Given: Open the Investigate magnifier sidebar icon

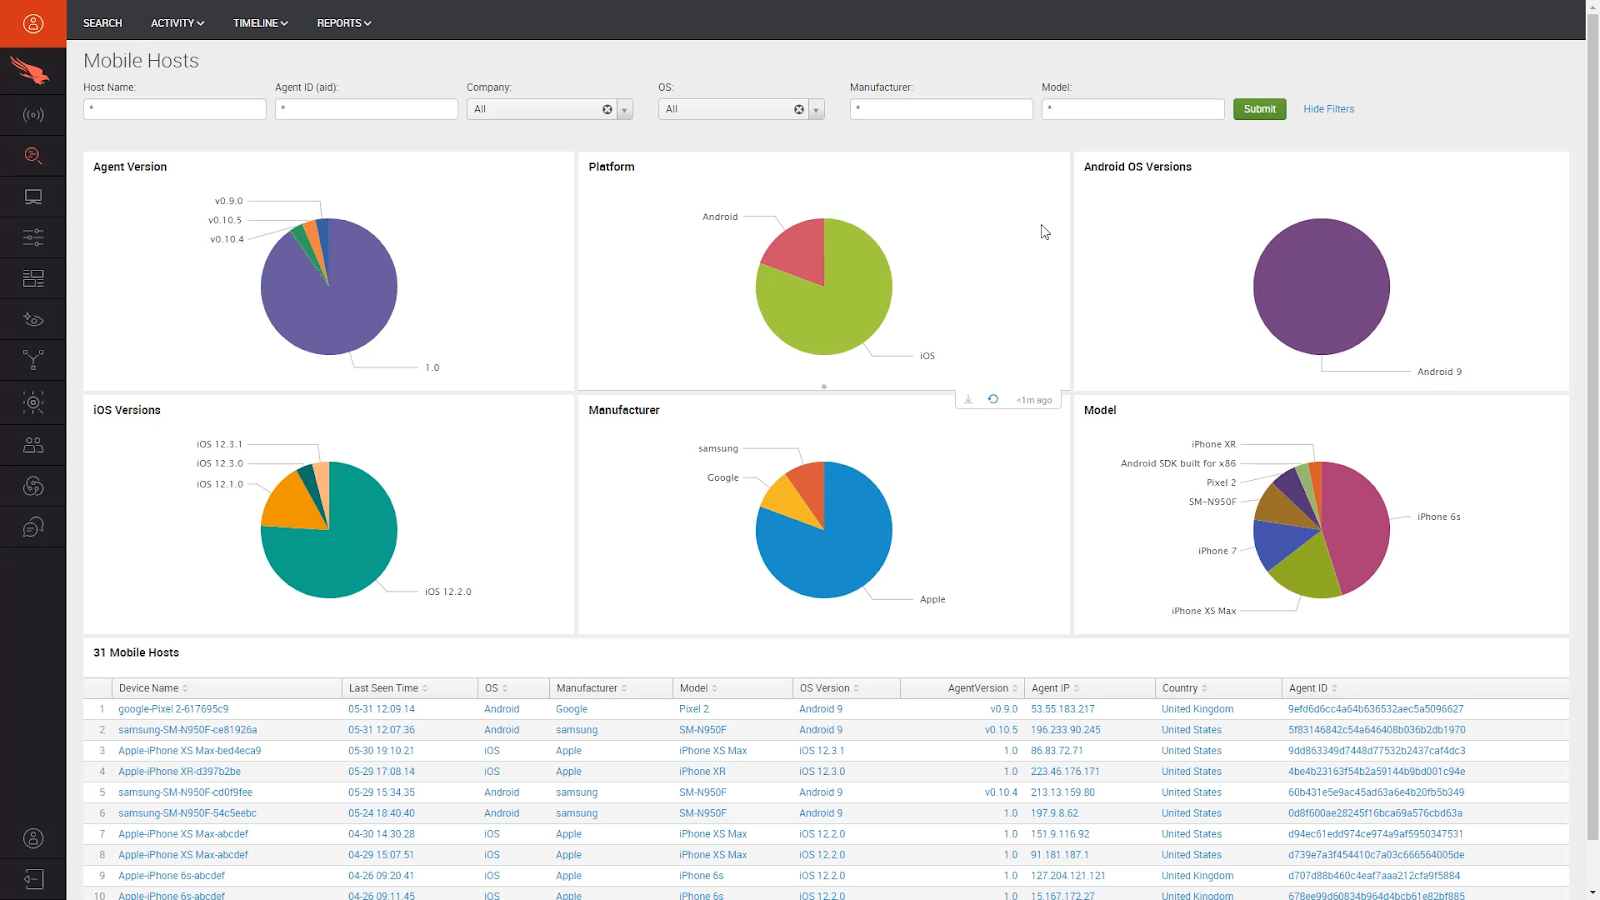Looking at the screenshot, I should (33, 155).
